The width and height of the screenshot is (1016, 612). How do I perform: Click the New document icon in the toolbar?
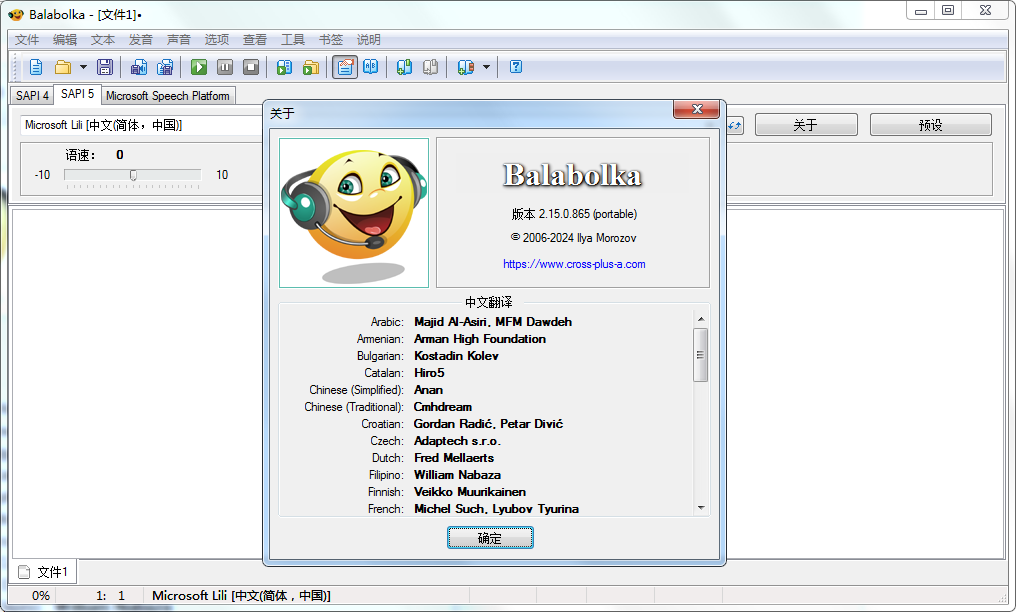tap(36, 67)
